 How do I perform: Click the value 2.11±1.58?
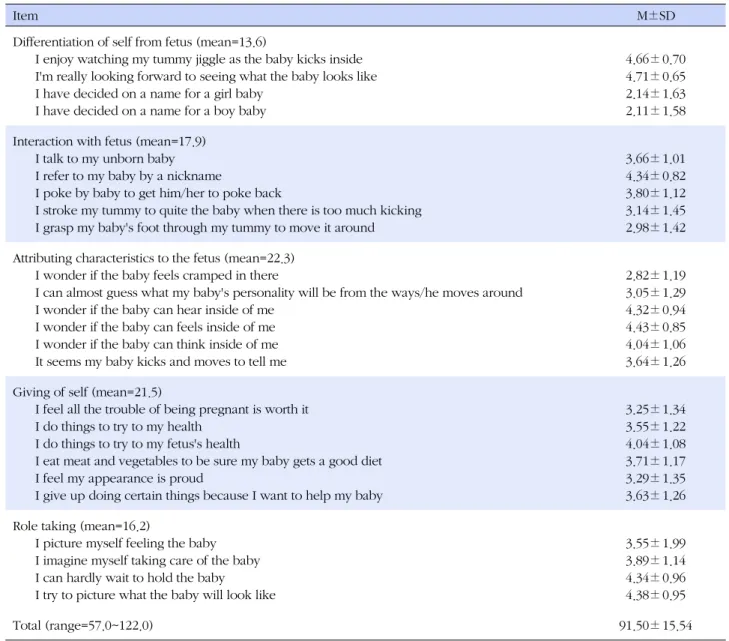(x=656, y=111)
